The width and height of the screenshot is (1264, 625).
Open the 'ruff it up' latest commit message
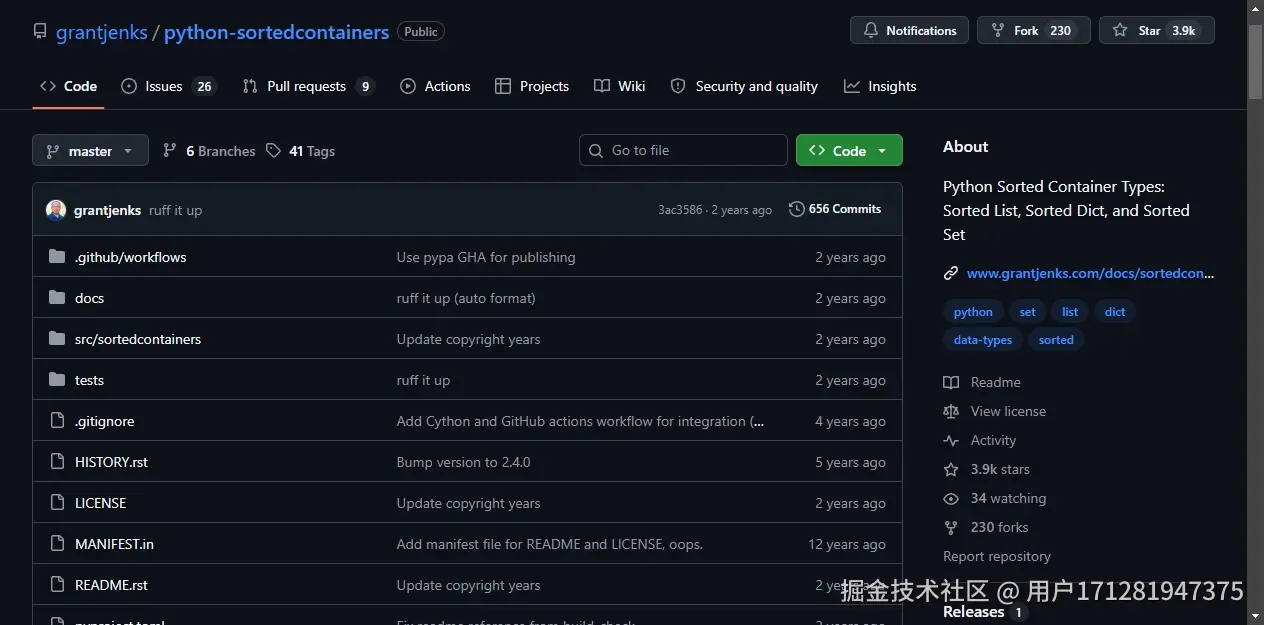point(175,210)
